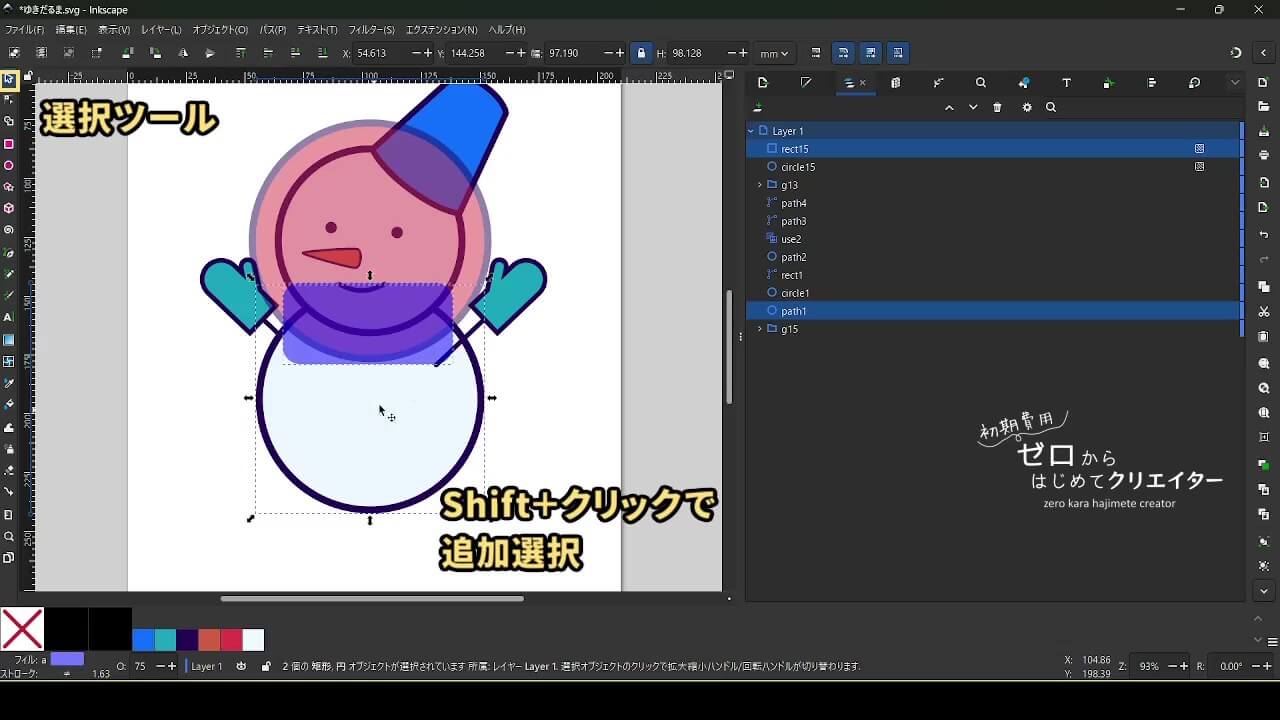Image resolution: width=1280 pixels, height=720 pixels.
Task: Click the Print icon in command bar
Action: [x=1264, y=155]
